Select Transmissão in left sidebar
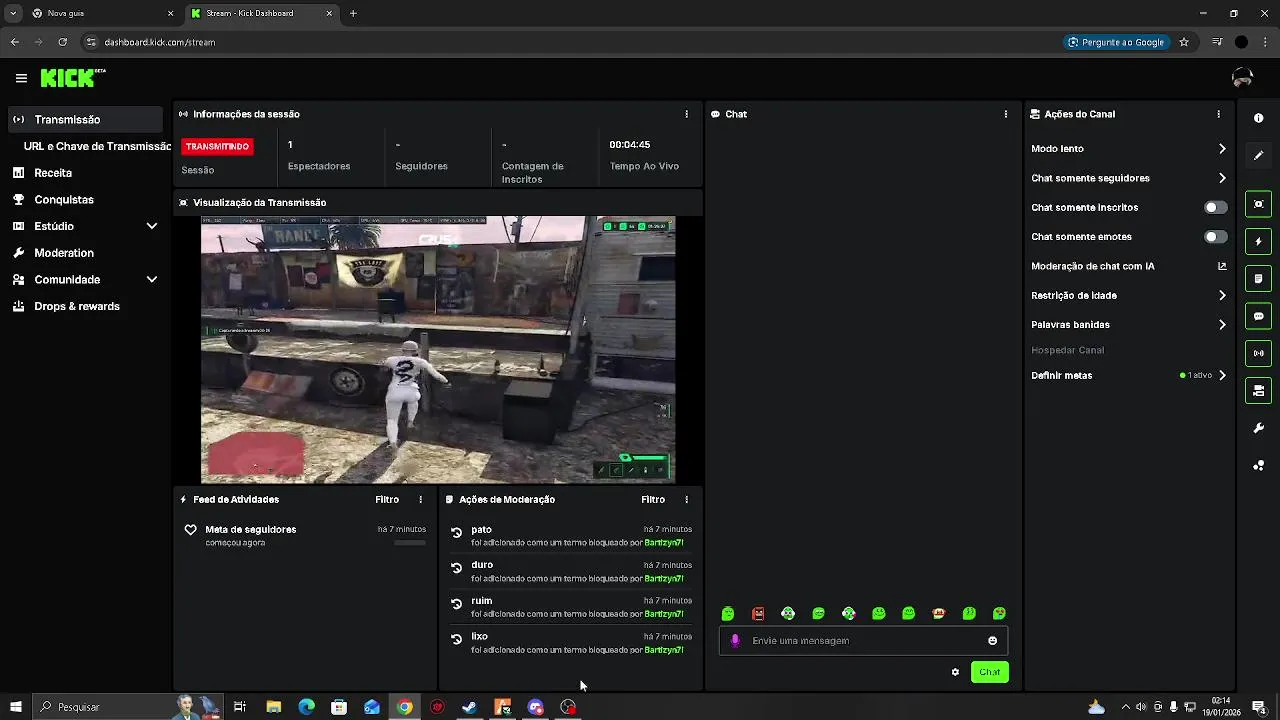This screenshot has width=1280, height=720. click(x=84, y=119)
